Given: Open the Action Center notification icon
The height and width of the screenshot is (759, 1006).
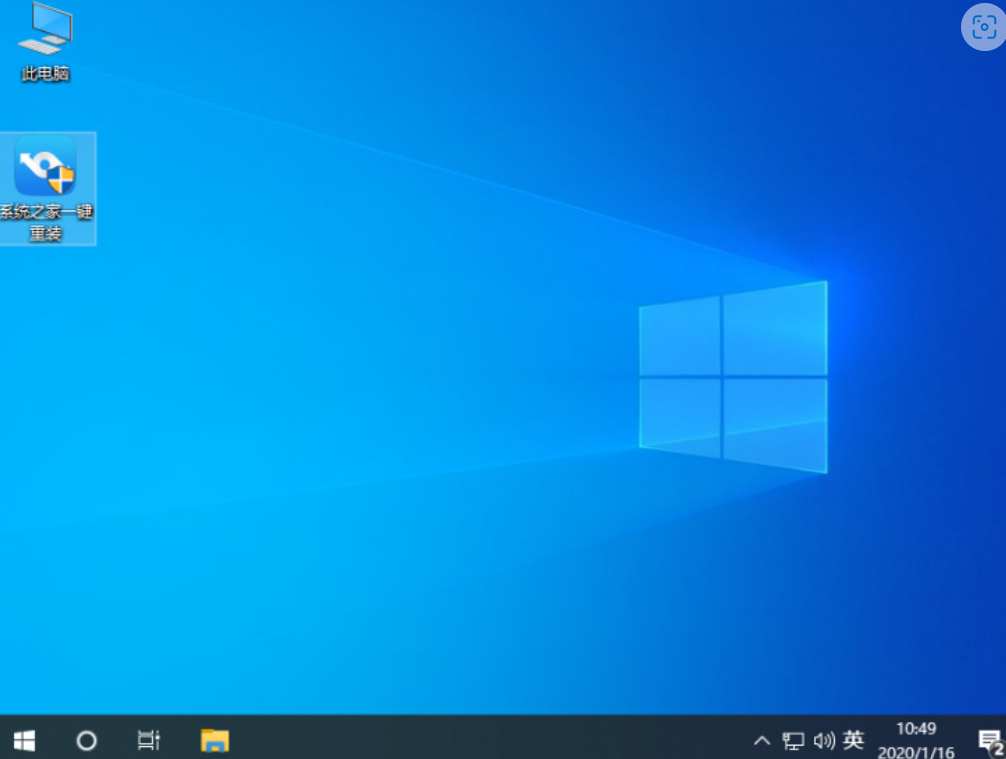Looking at the screenshot, I should [987, 739].
